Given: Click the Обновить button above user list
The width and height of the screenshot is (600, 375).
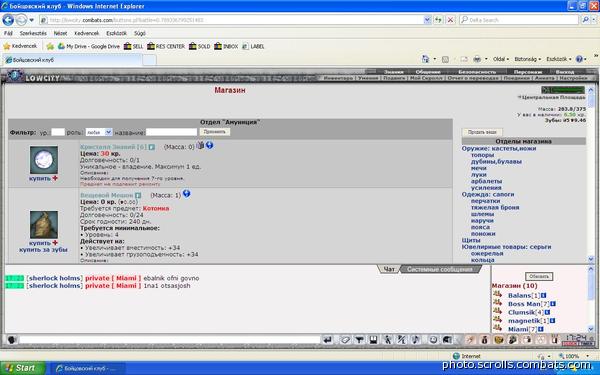Looking at the screenshot, I should coord(539,276).
